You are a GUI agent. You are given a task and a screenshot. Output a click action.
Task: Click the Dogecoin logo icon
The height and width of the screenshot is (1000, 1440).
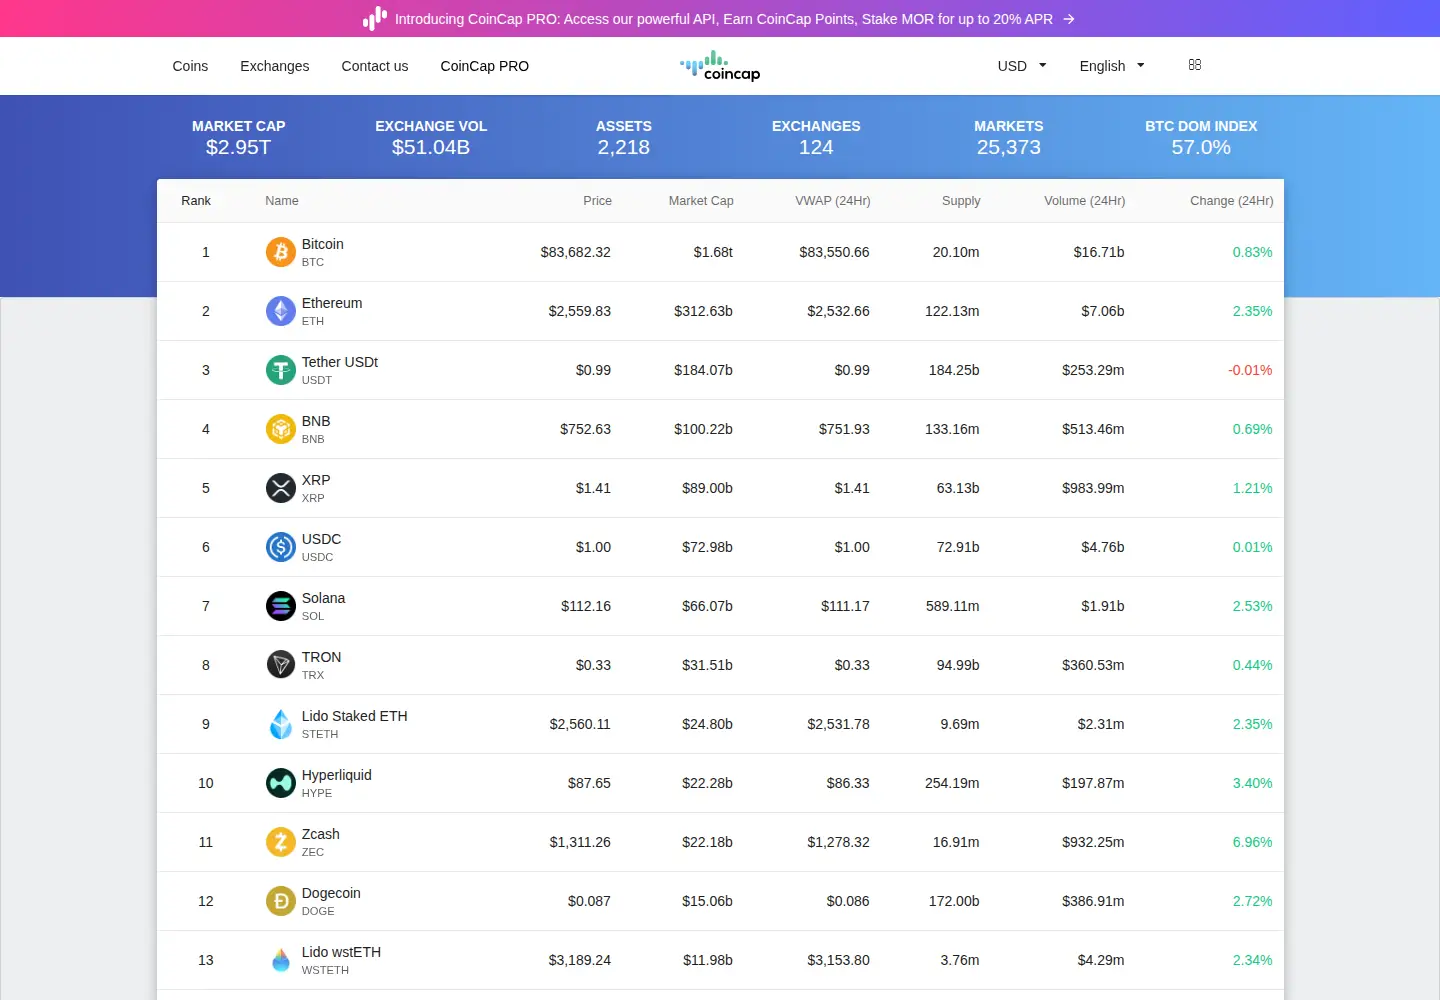[x=281, y=901]
